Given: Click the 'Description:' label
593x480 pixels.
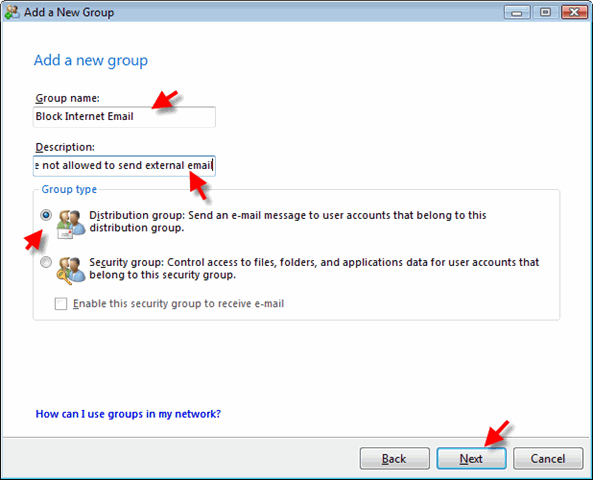Looking at the screenshot, I should pos(65,147).
